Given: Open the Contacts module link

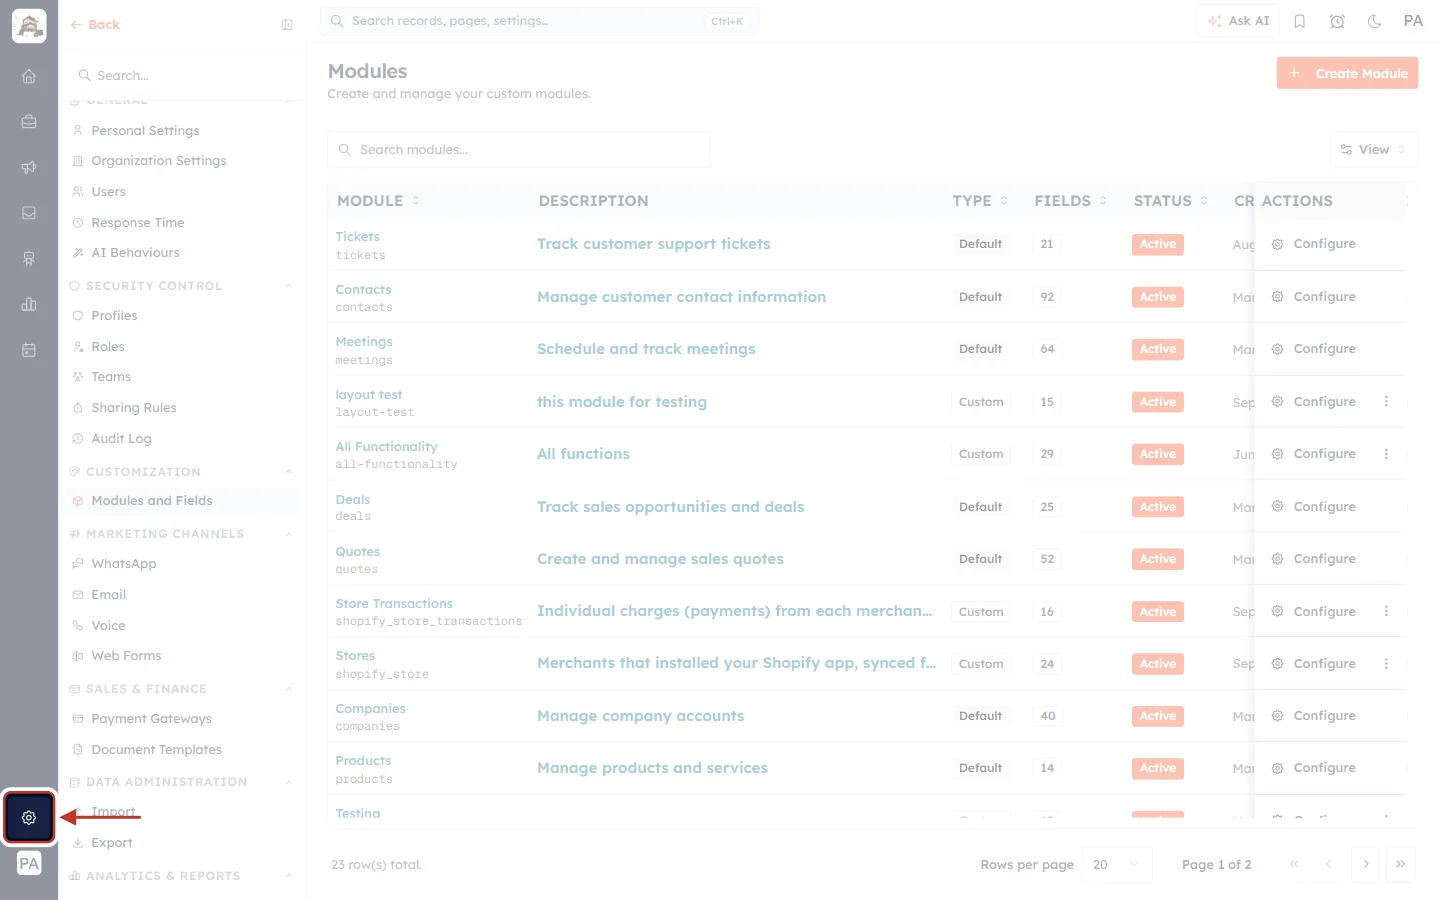Looking at the screenshot, I should coord(363,290).
